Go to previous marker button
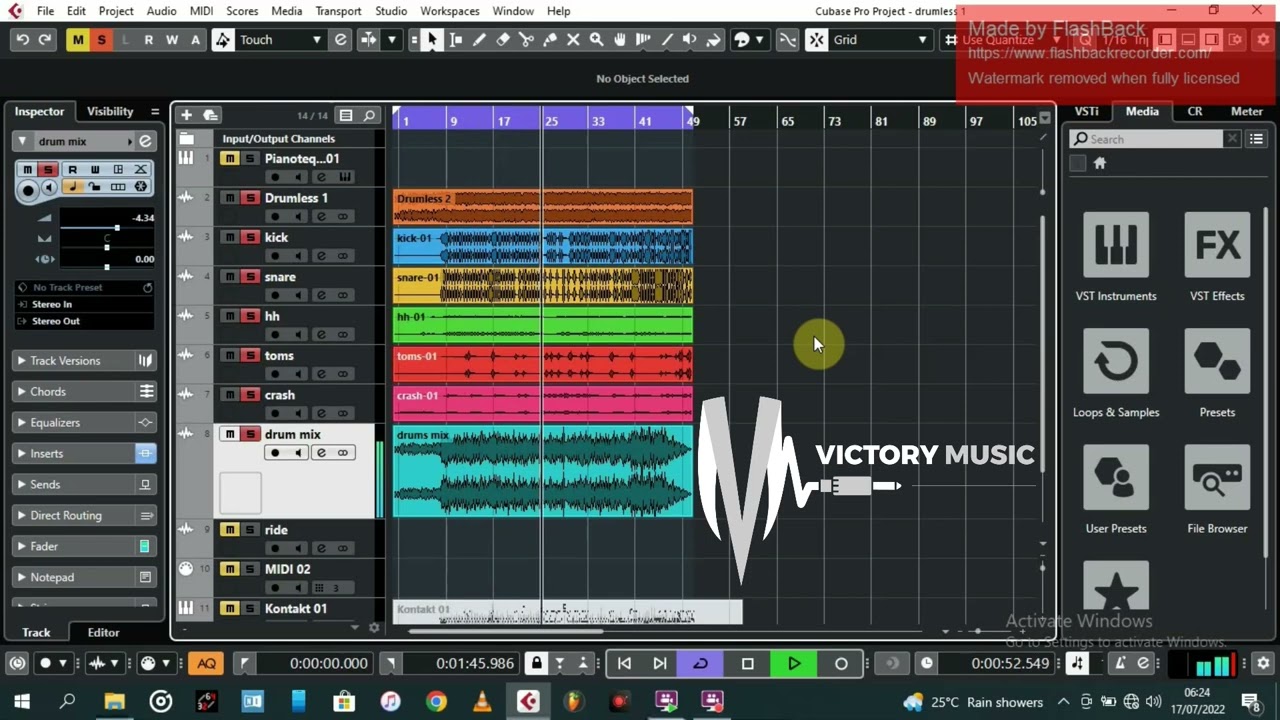The height and width of the screenshot is (720, 1280). (x=624, y=663)
